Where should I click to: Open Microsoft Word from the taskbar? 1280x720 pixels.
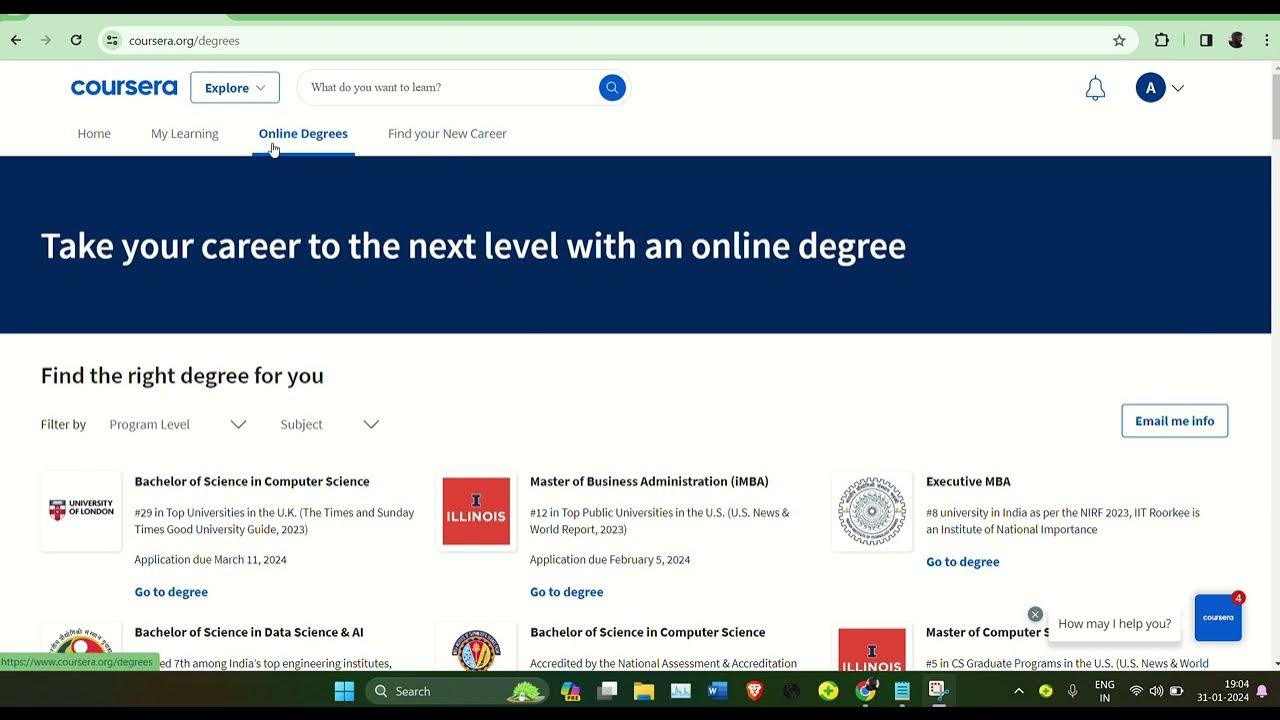pos(717,691)
